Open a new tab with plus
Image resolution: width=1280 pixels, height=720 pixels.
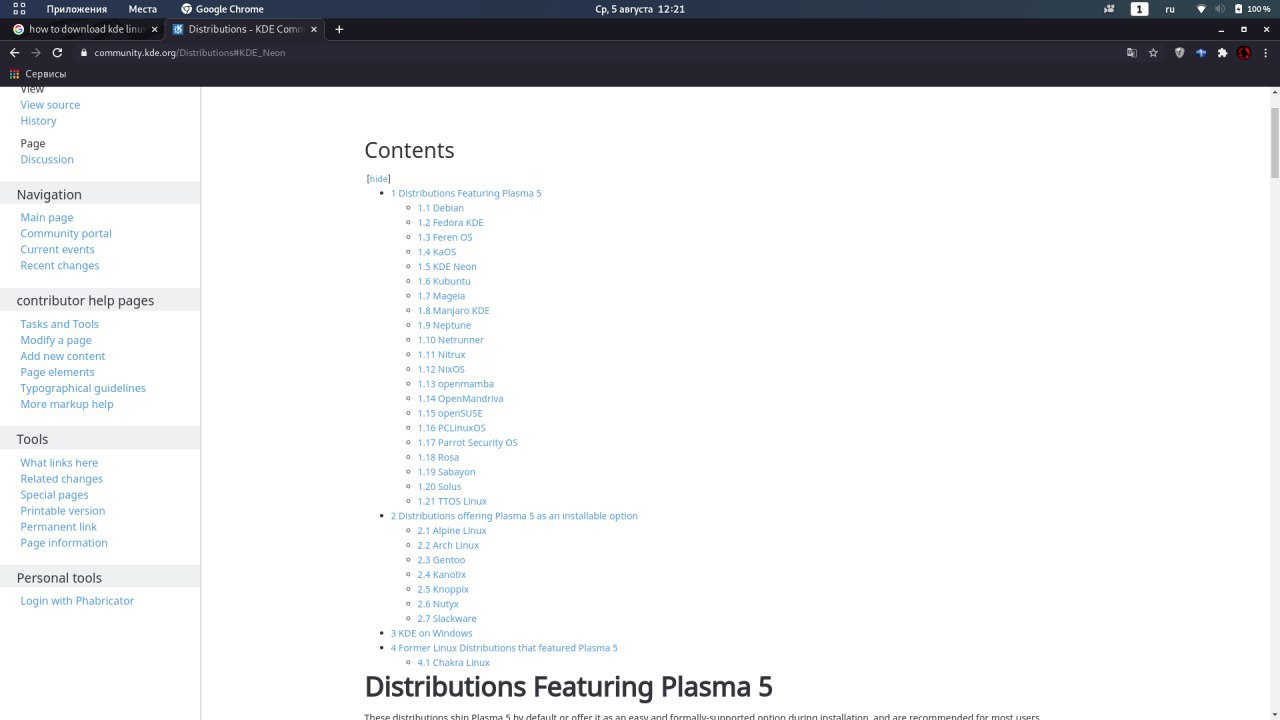click(339, 29)
